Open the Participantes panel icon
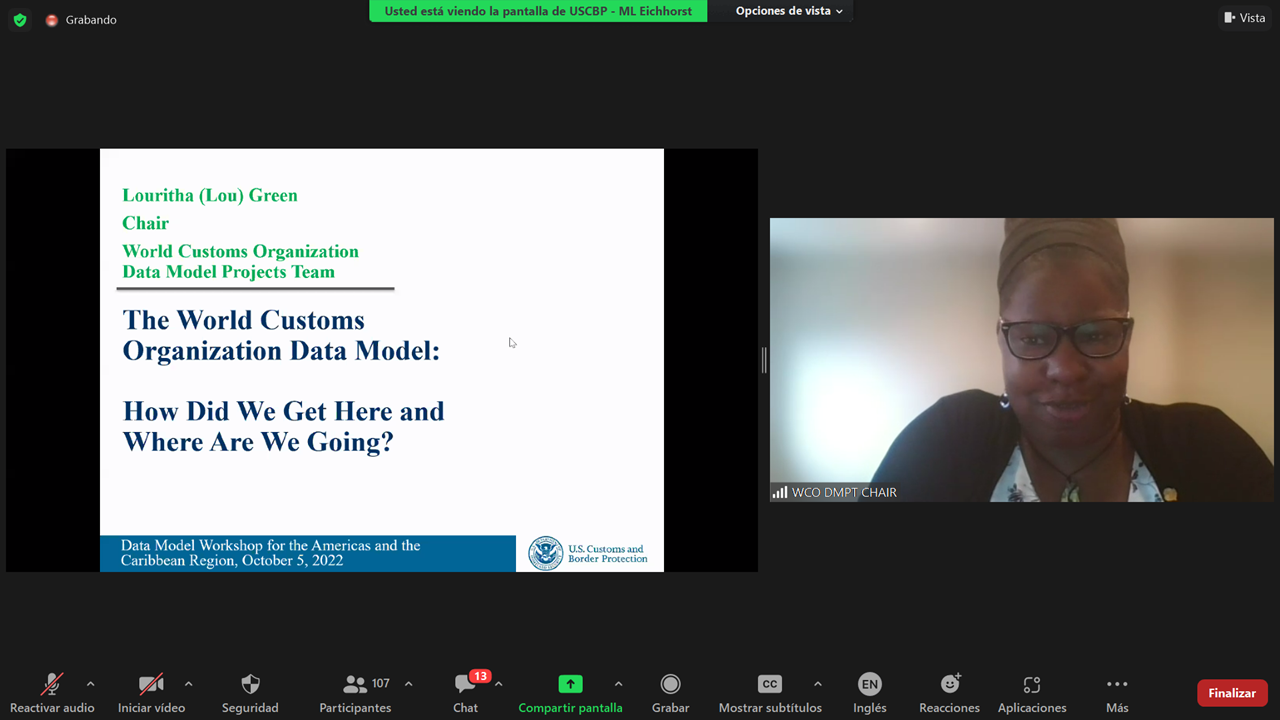 tap(355, 684)
